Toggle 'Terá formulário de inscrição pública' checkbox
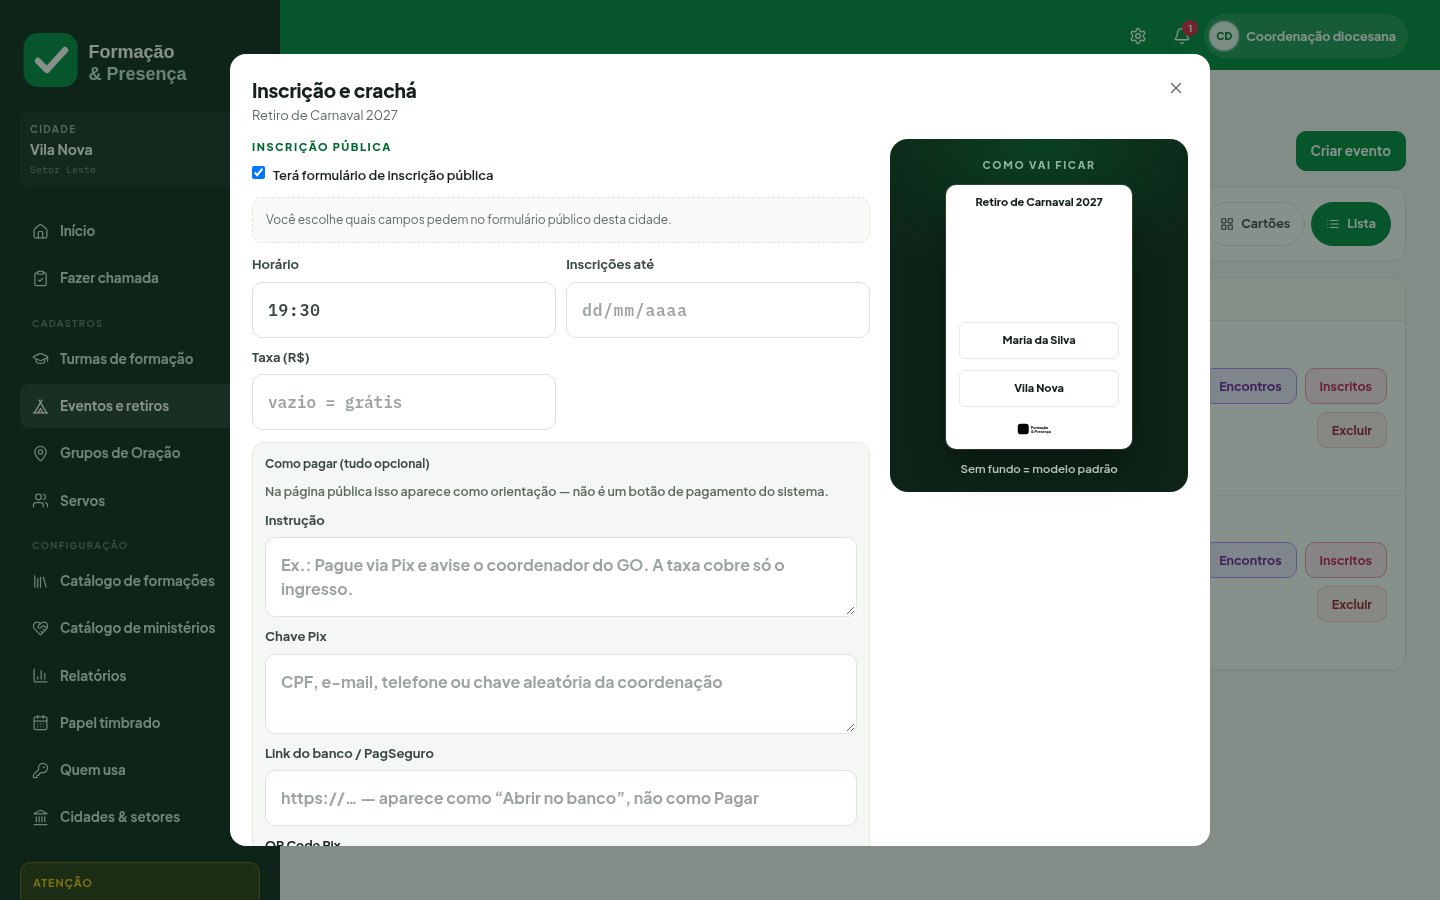 pyautogui.click(x=259, y=173)
